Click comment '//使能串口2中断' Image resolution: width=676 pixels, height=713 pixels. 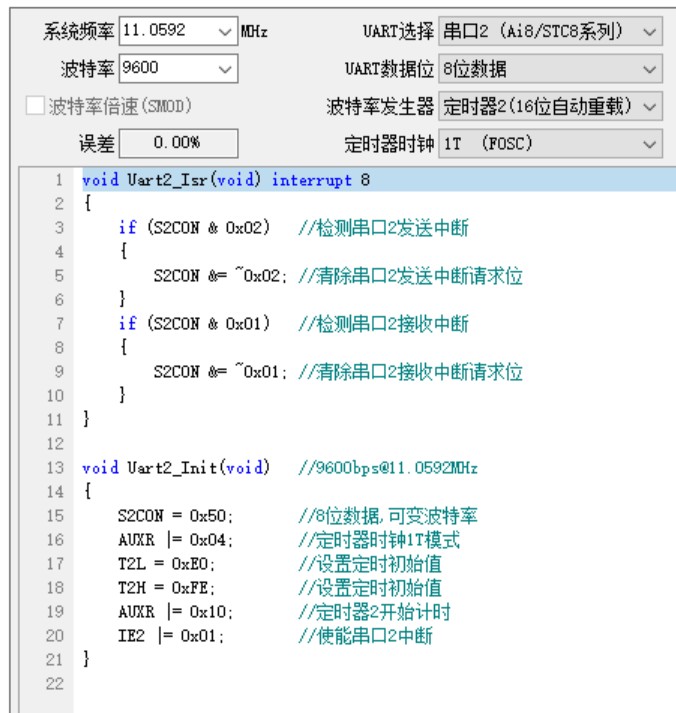coord(366,636)
